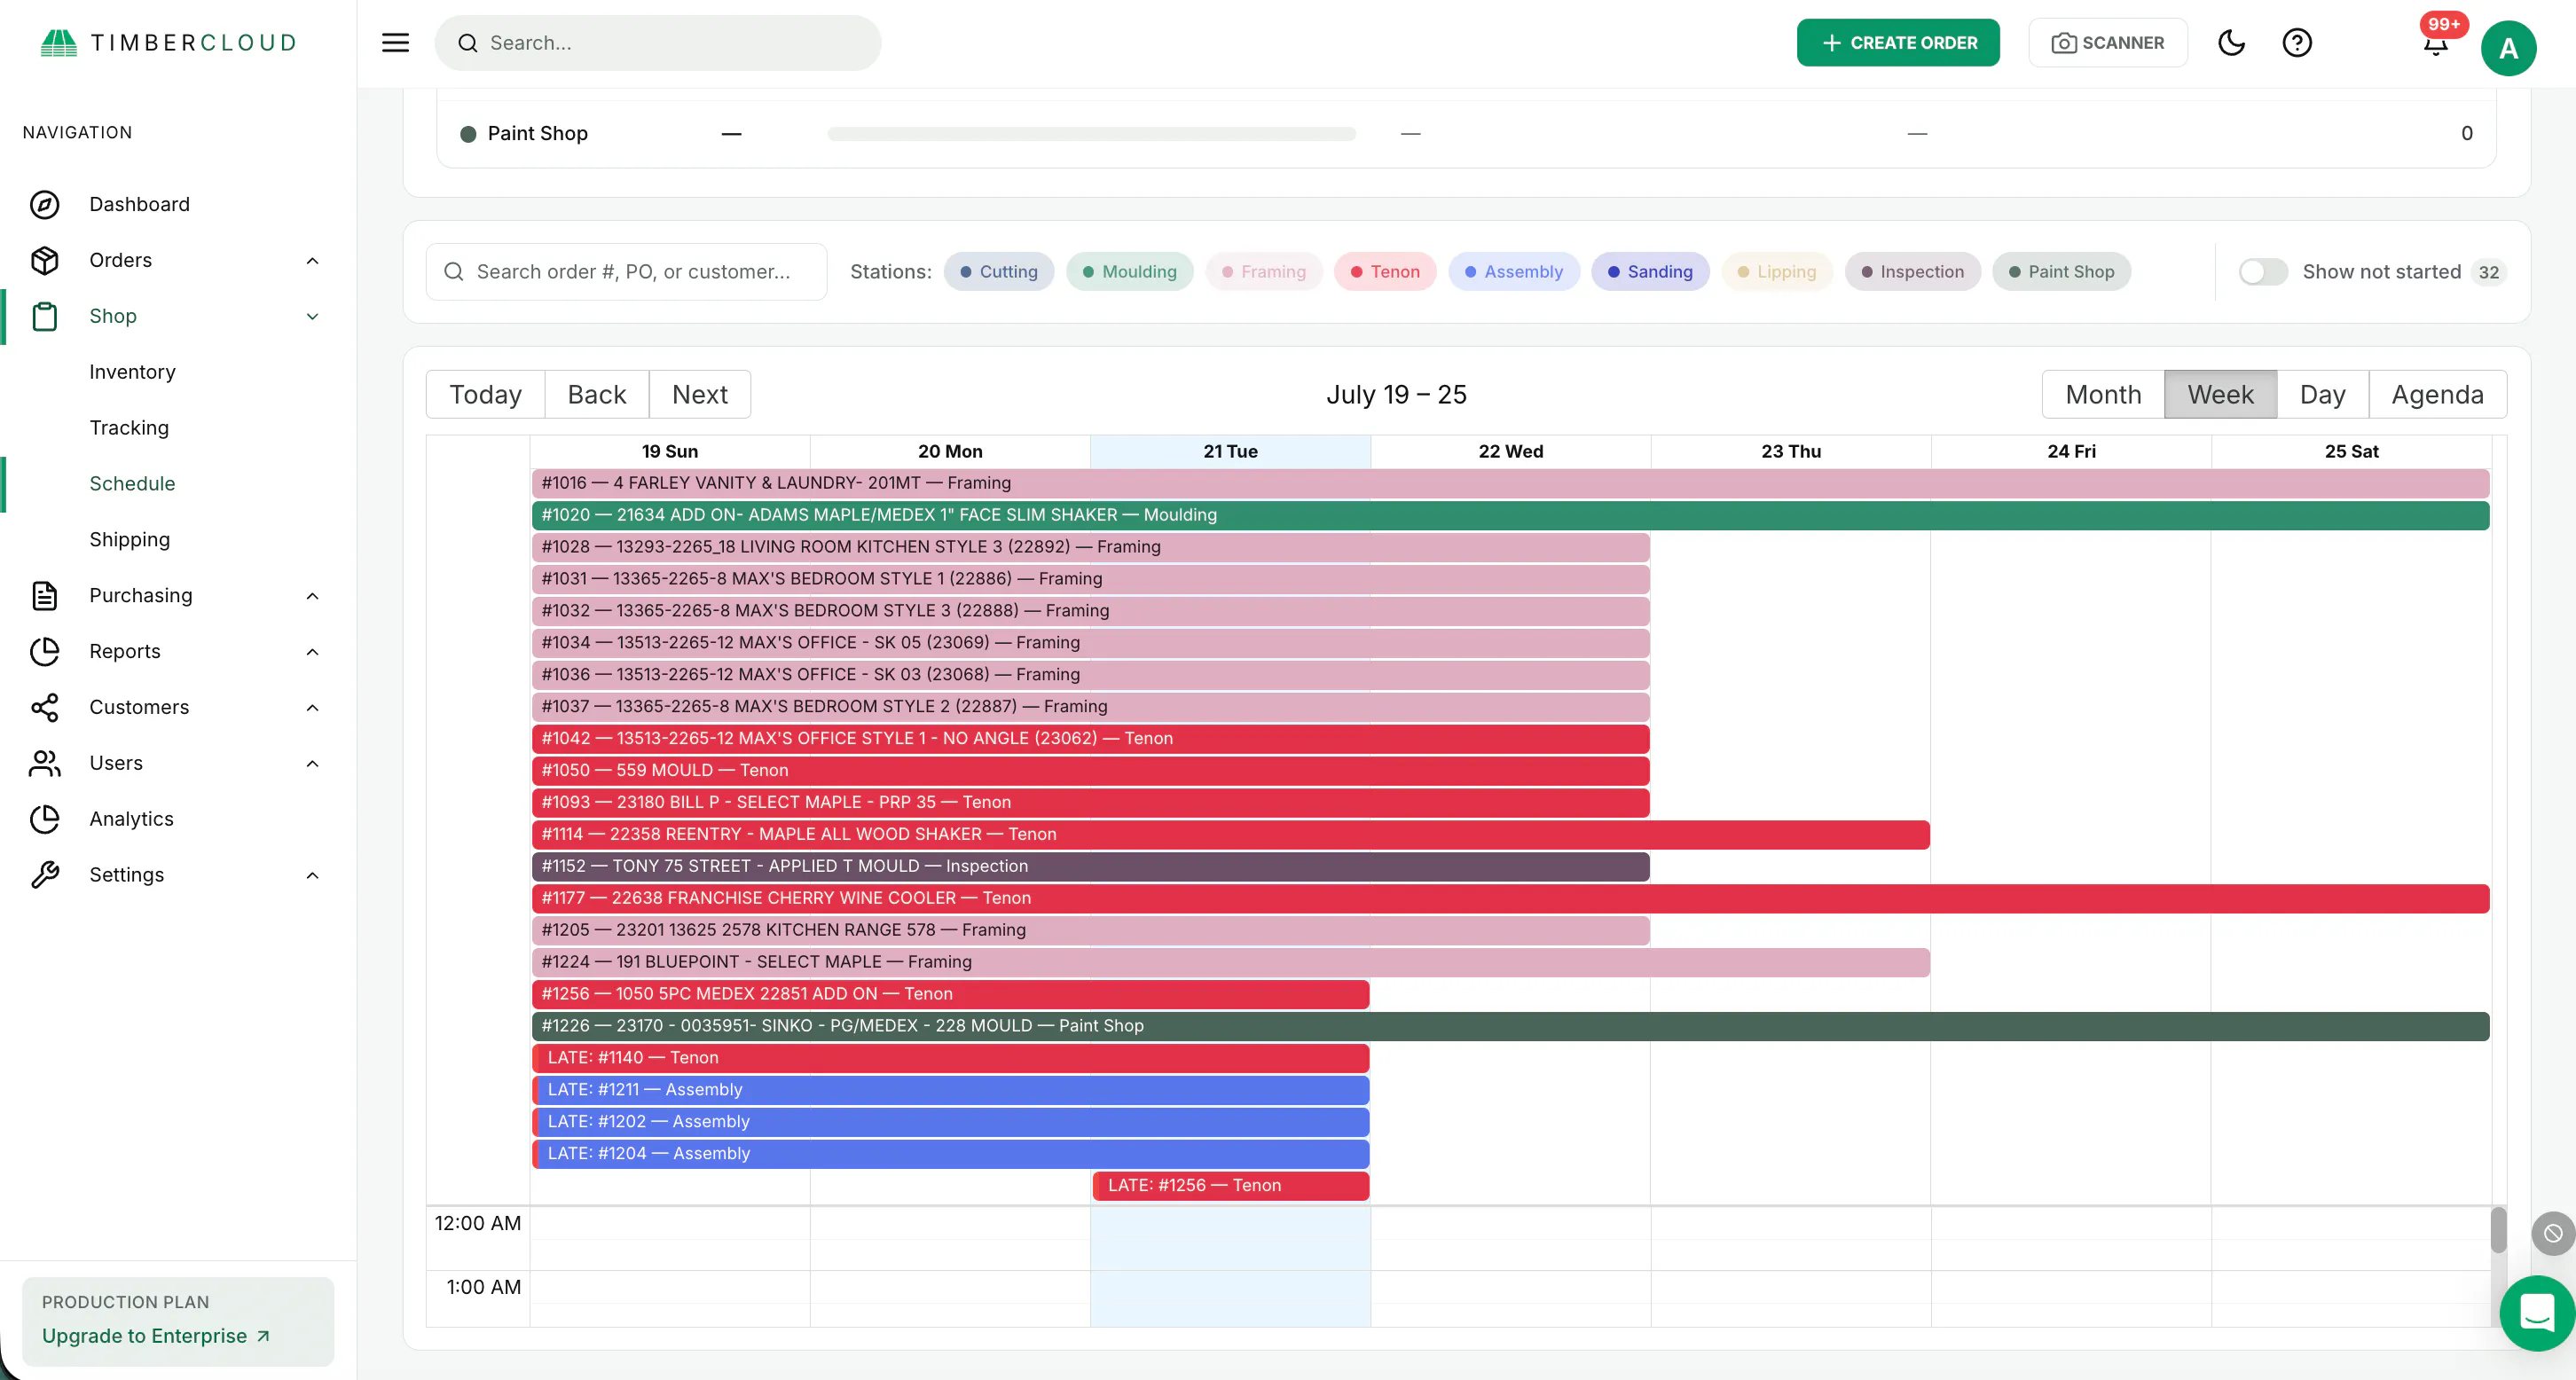Click the Dashboard compass icon
This screenshot has height=1380, width=2576.
pos(45,204)
